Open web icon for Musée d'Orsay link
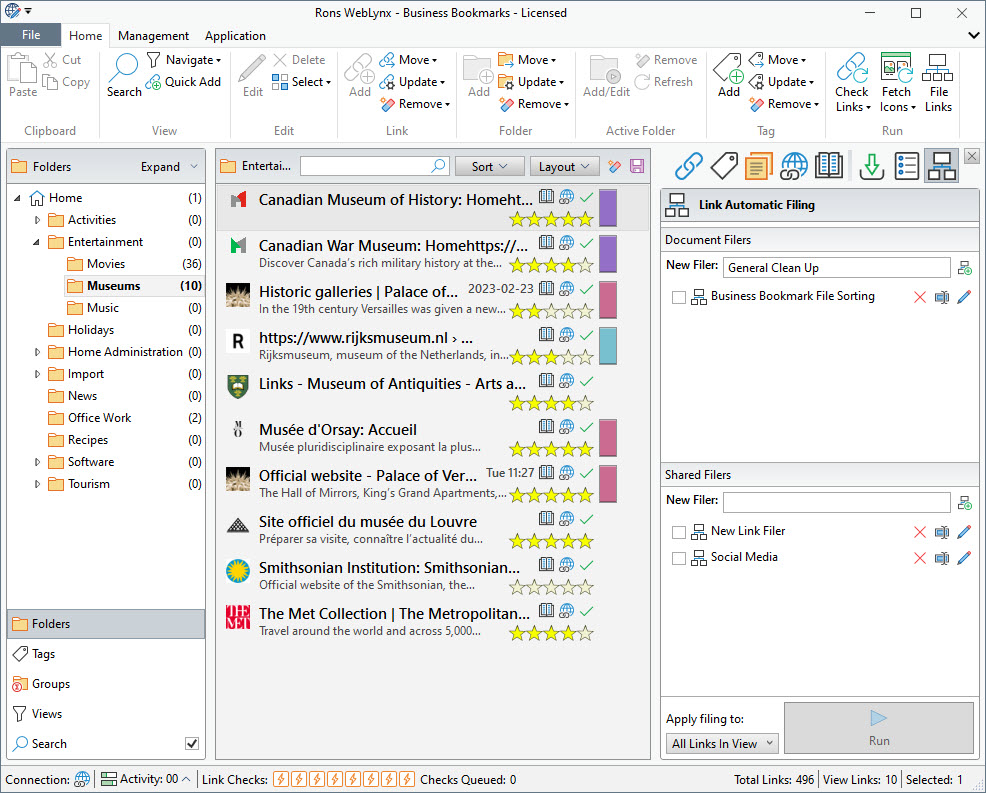 pos(567,426)
